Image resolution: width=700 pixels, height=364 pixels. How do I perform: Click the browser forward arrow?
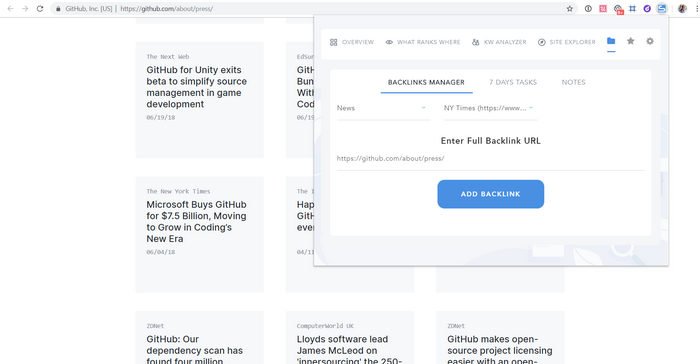(25, 8)
